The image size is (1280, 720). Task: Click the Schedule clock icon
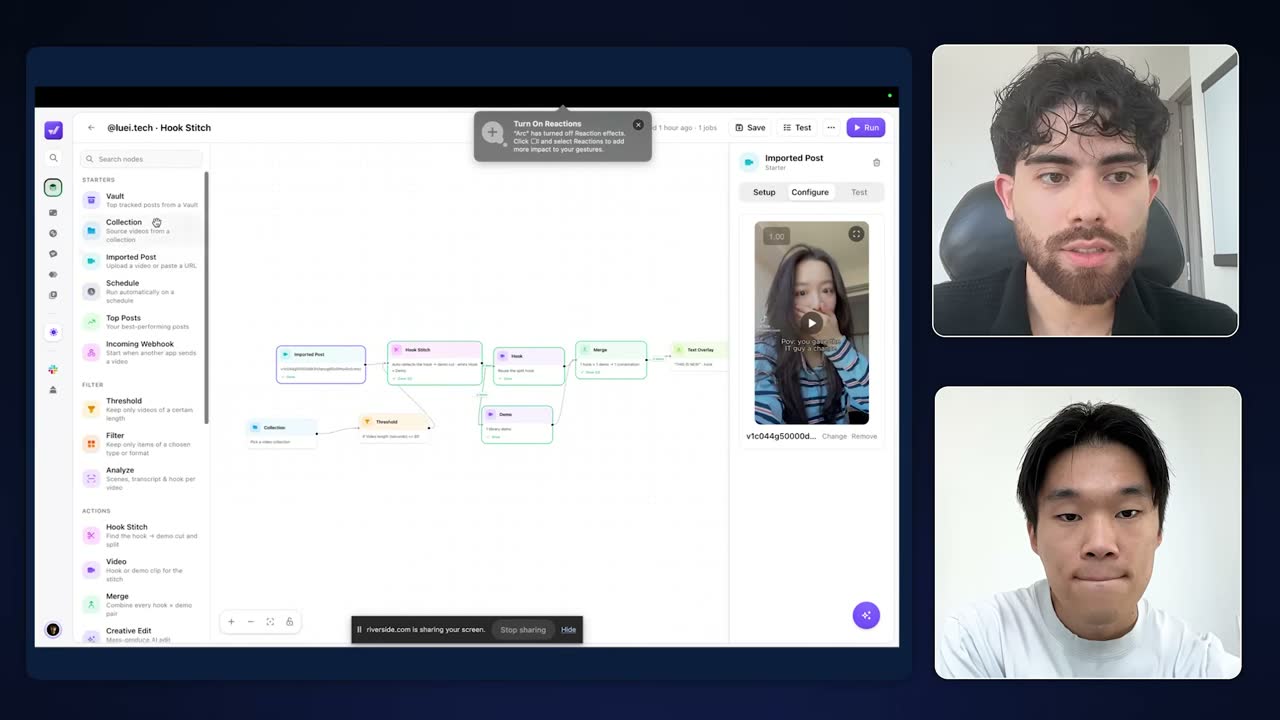coord(91,292)
